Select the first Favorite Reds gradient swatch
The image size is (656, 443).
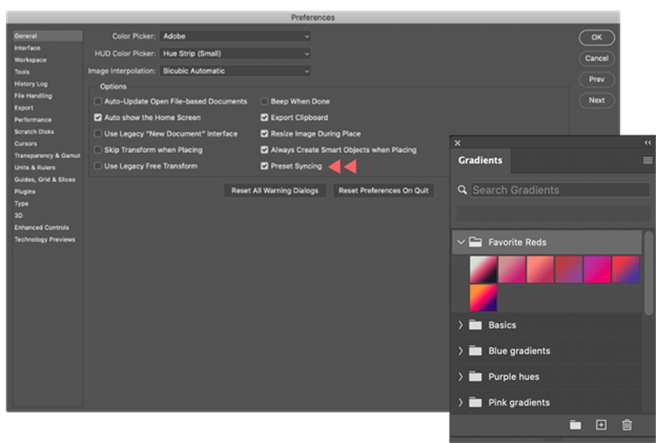tap(483, 269)
